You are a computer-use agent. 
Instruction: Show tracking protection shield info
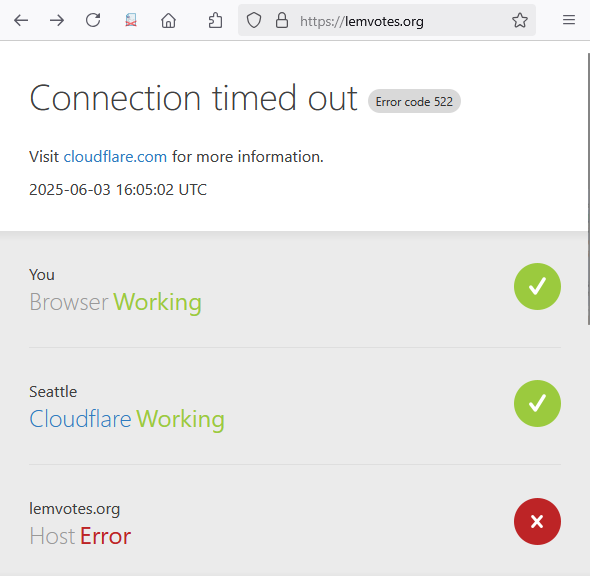[x=254, y=20]
